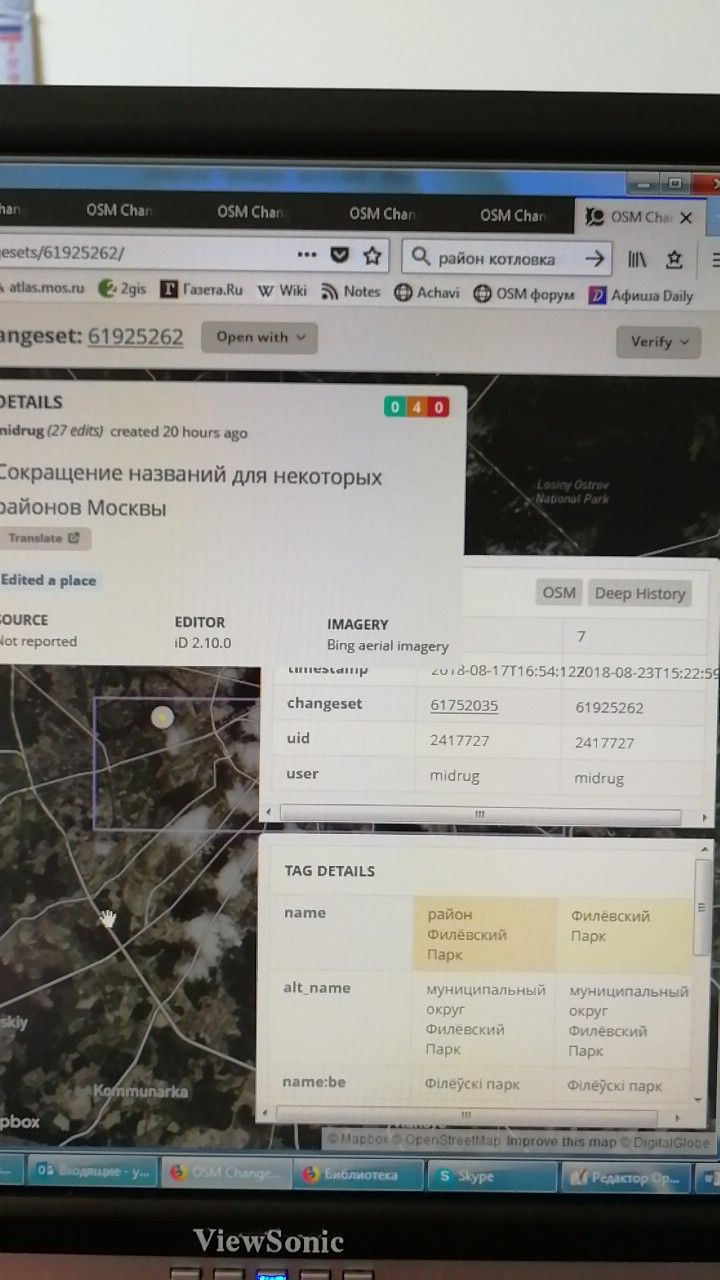The height and width of the screenshot is (1280, 720).
Task: Open the Achavi bookmark
Action: point(427,292)
